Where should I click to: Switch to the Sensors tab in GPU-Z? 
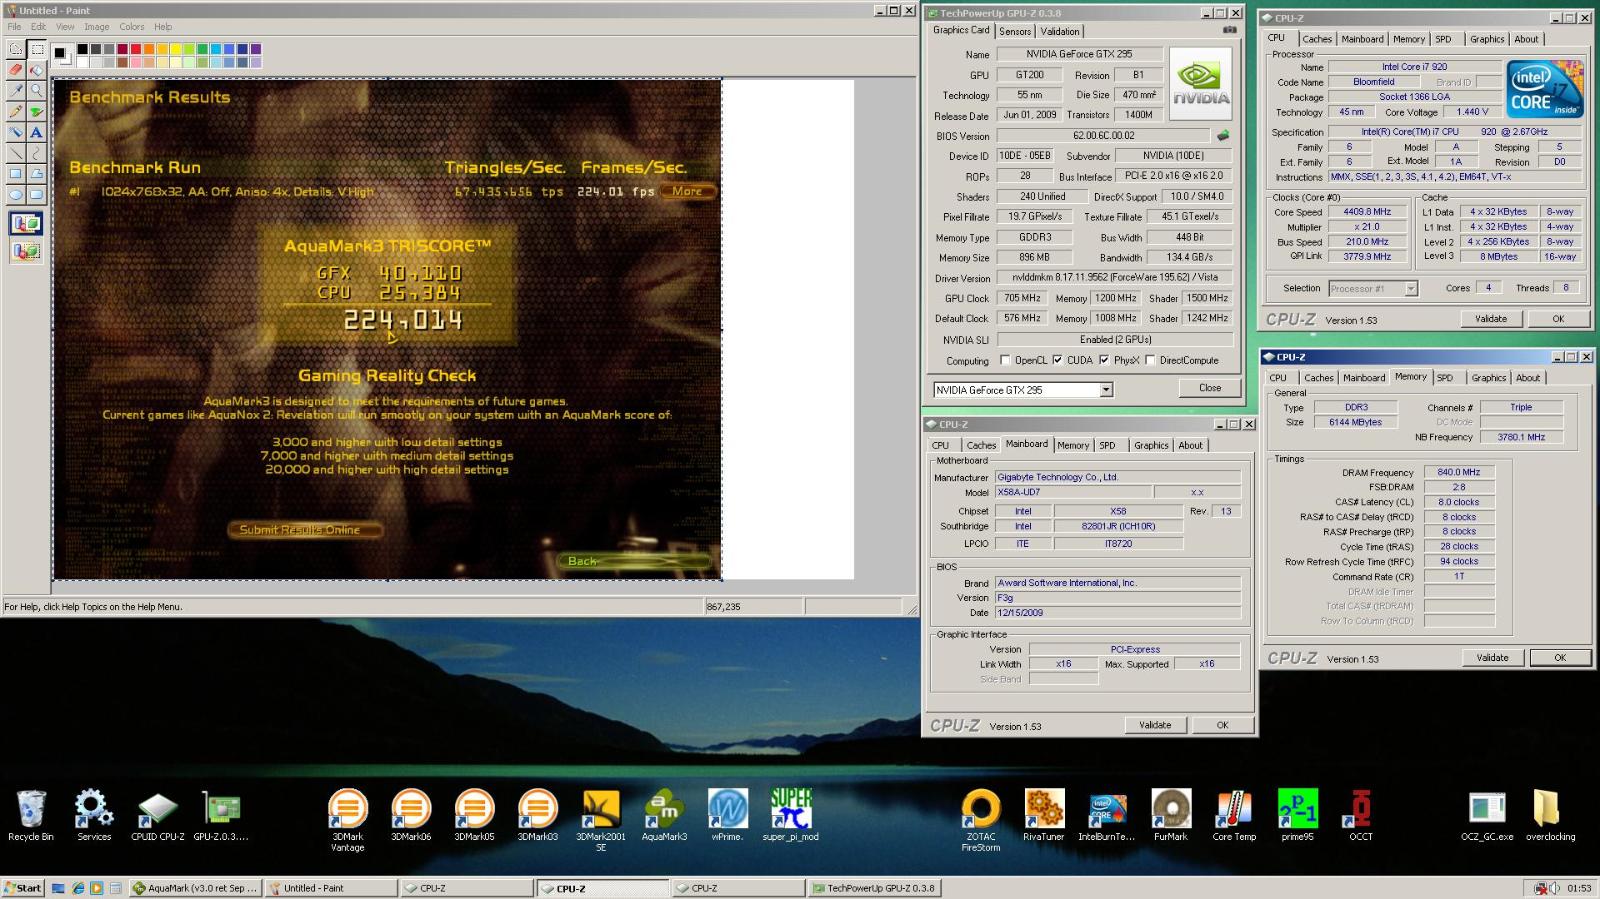tap(1015, 31)
